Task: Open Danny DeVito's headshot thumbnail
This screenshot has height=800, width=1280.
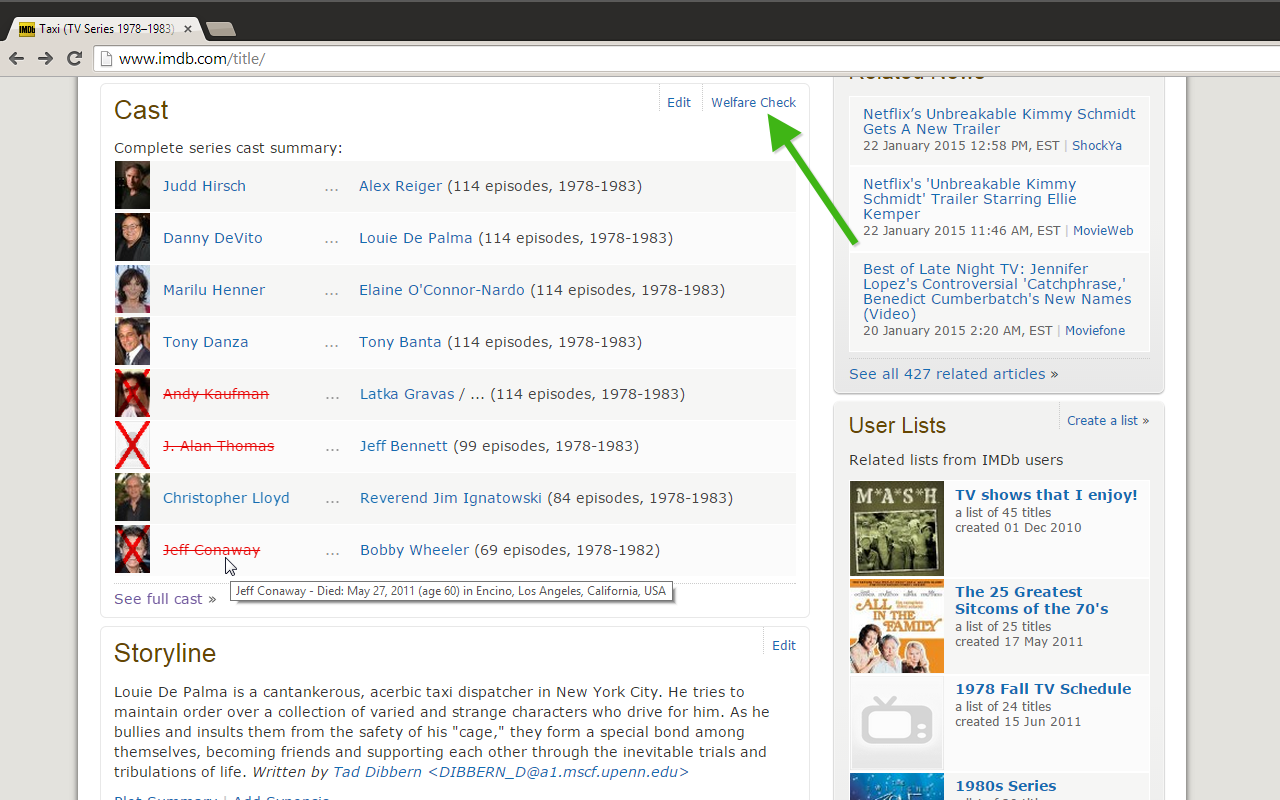Action: [132, 238]
